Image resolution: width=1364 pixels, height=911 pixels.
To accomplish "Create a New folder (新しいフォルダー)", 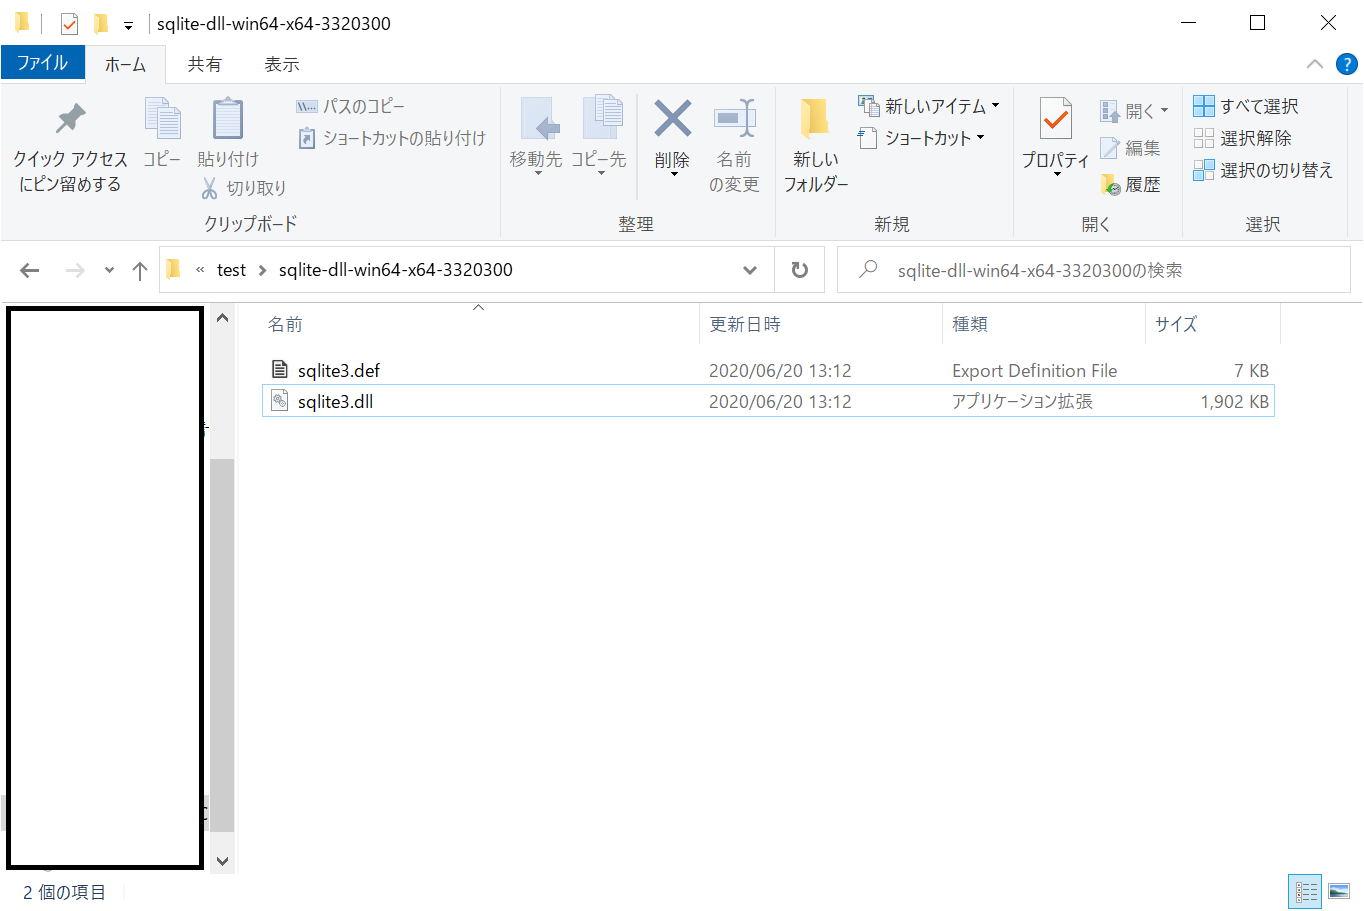I will [816, 146].
